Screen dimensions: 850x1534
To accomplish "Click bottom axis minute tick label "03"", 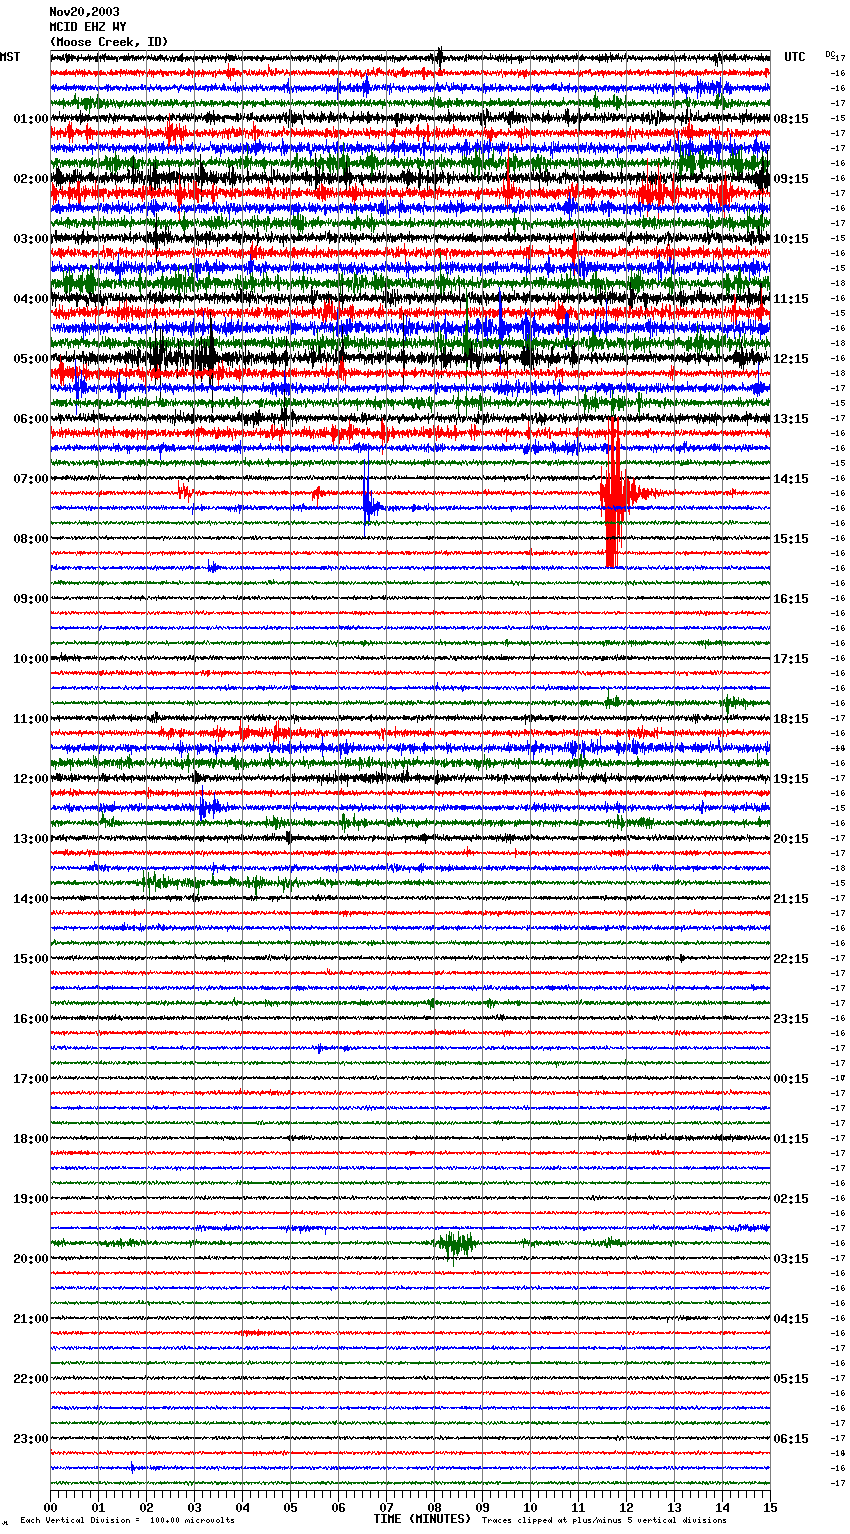I will click(x=194, y=1507).
